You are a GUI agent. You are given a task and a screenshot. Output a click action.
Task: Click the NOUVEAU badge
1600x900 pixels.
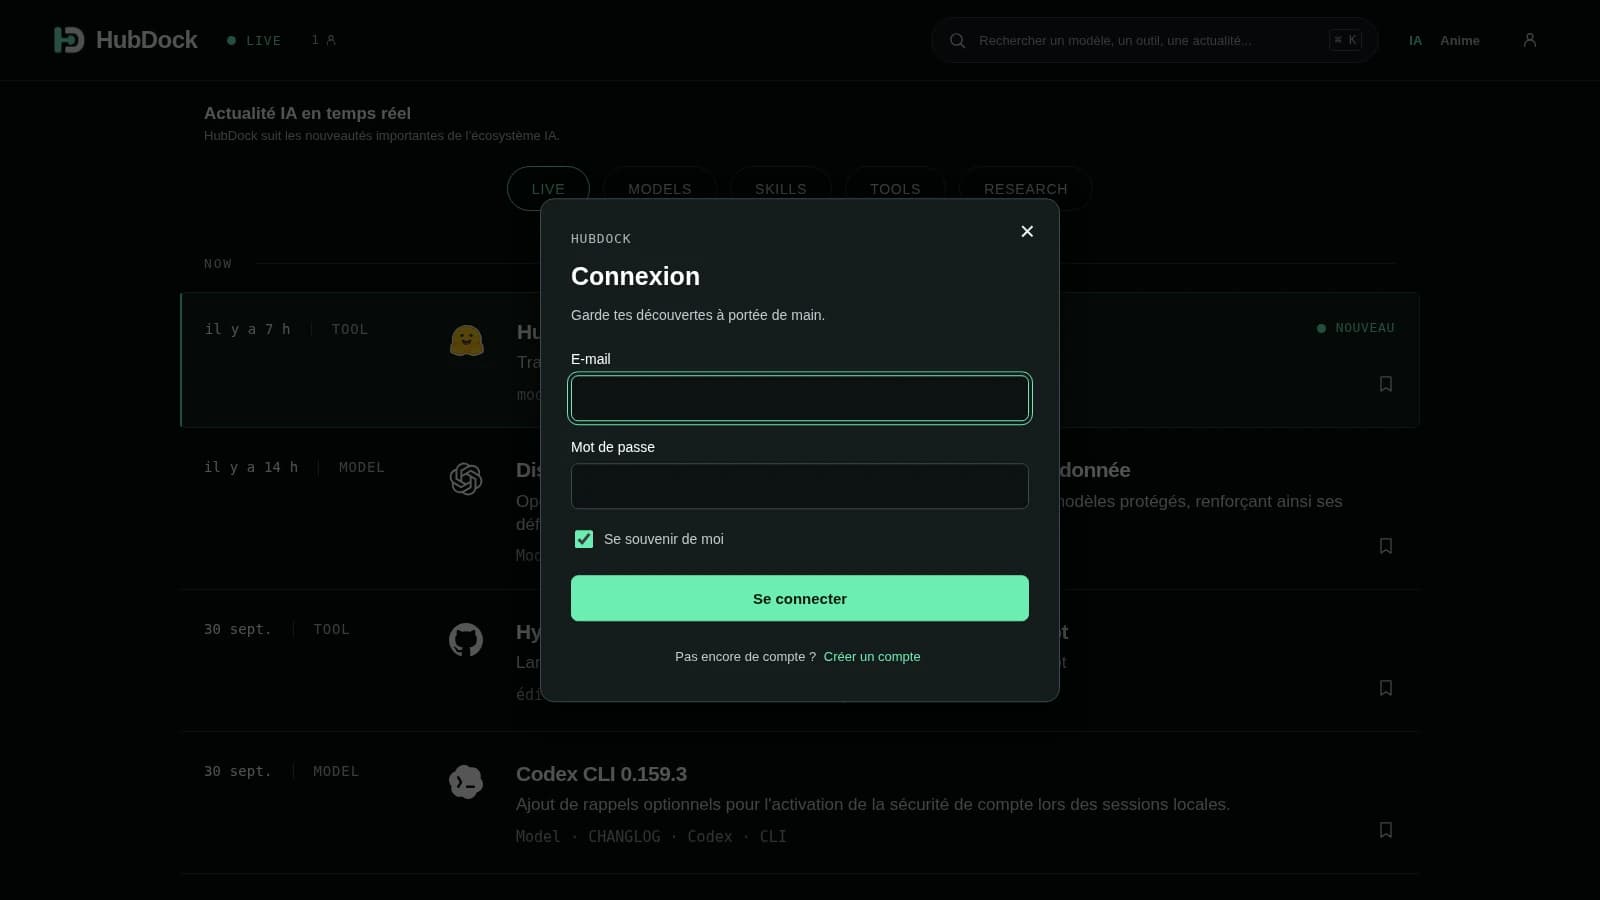[1355, 328]
